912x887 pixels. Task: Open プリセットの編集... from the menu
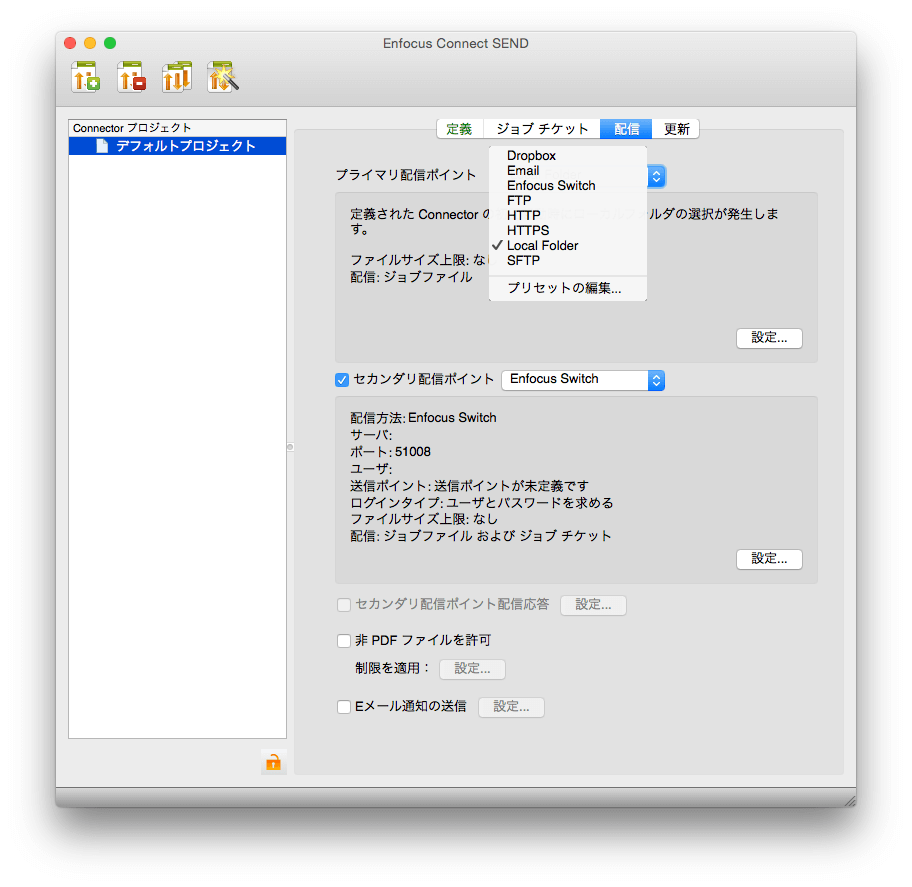pyautogui.click(x=568, y=288)
